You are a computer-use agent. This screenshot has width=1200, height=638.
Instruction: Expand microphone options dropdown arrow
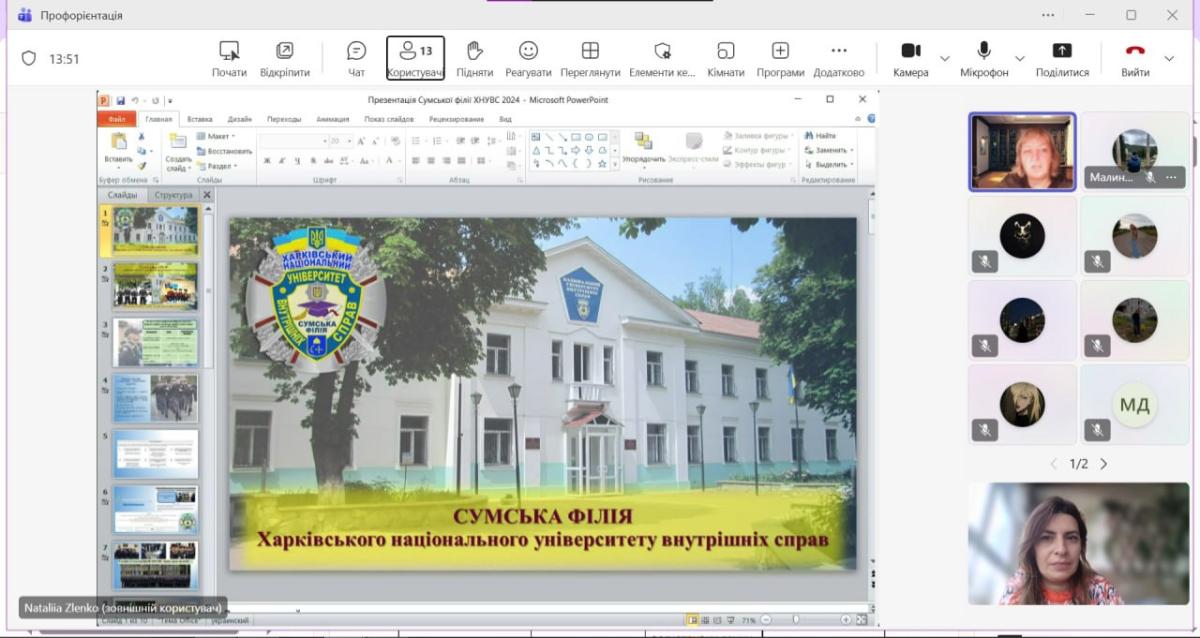coord(1019,58)
